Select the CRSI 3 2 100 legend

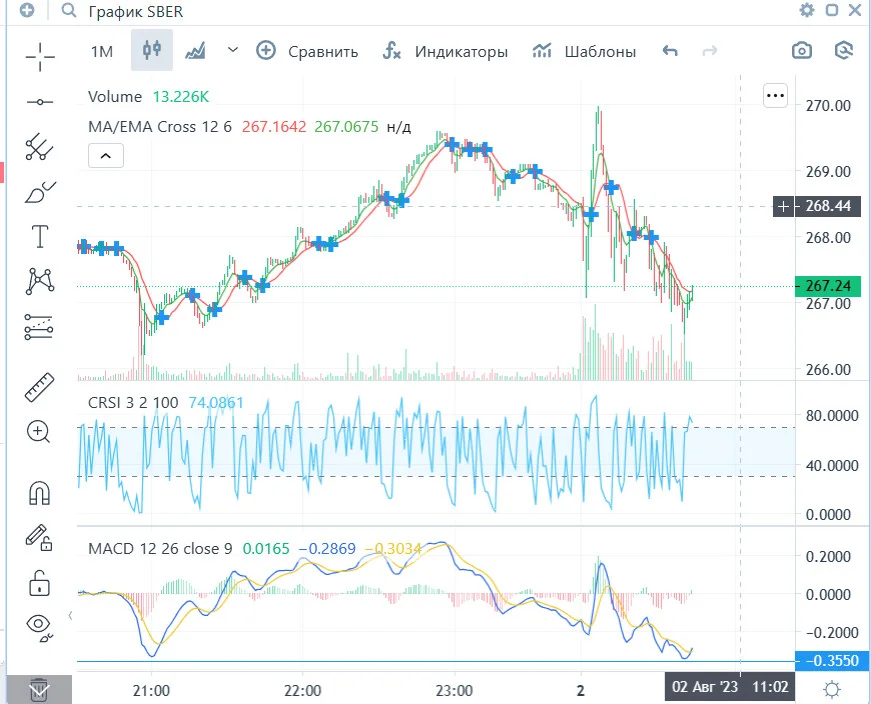133,402
